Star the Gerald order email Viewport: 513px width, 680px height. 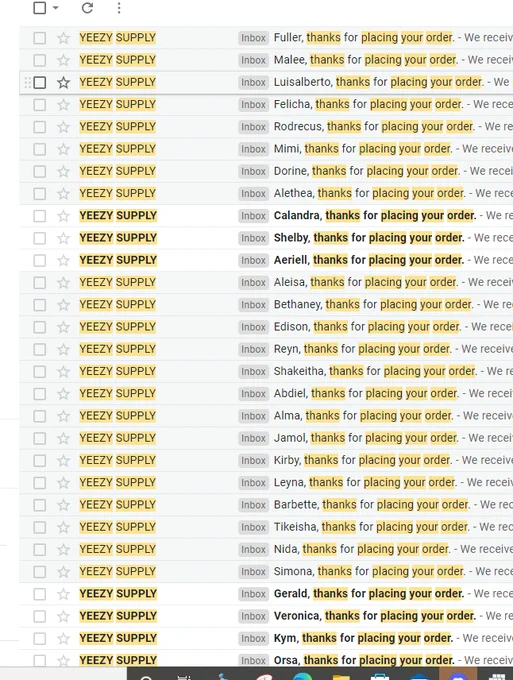click(63, 594)
